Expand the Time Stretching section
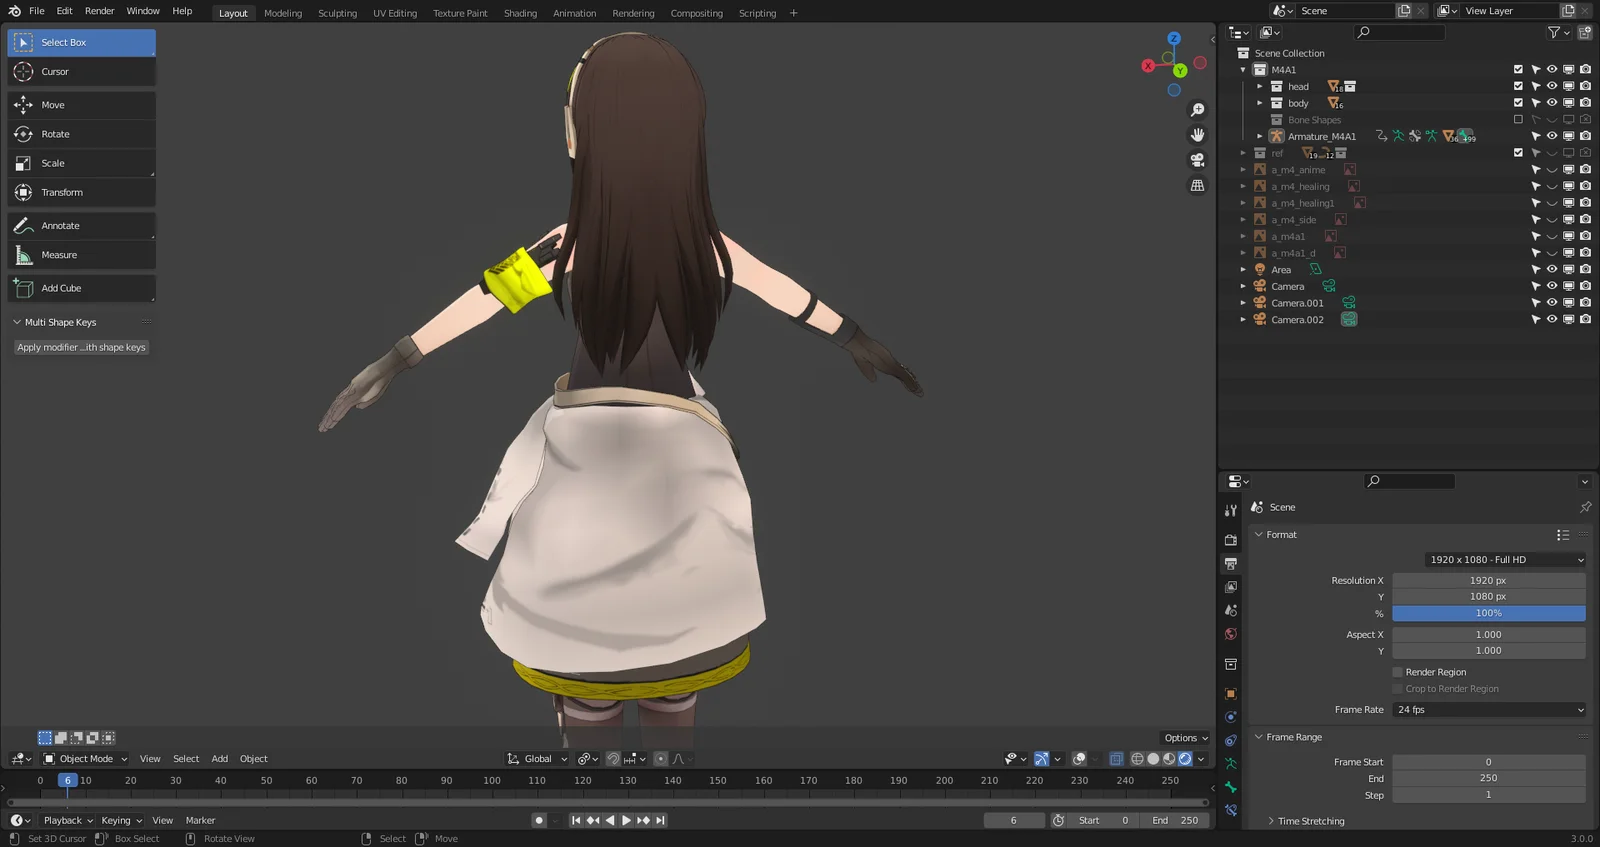This screenshot has width=1600, height=847. tap(1310, 821)
